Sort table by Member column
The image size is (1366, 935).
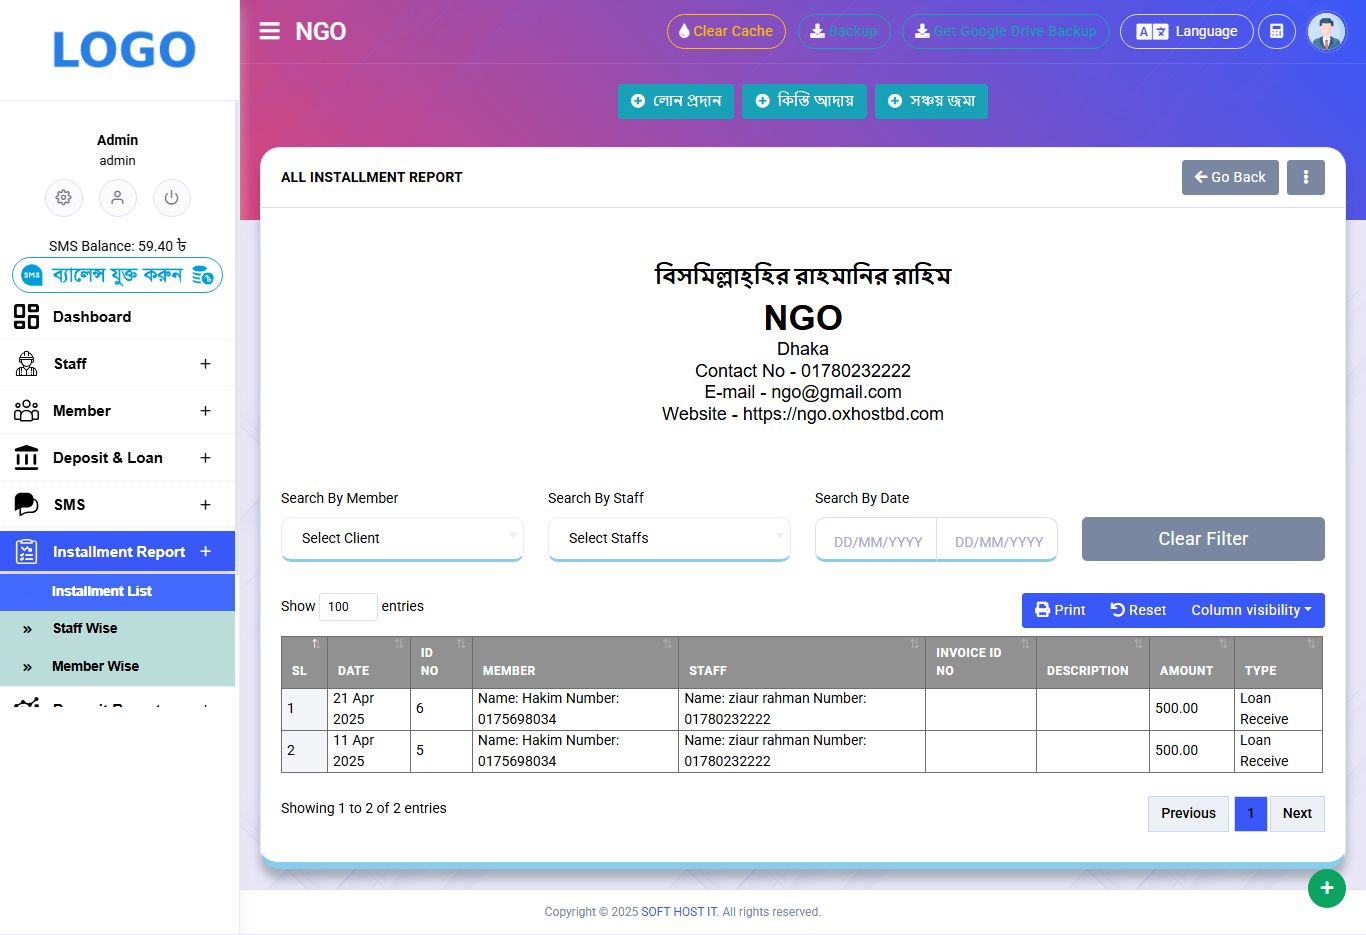pyautogui.click(x=574, y=662)
